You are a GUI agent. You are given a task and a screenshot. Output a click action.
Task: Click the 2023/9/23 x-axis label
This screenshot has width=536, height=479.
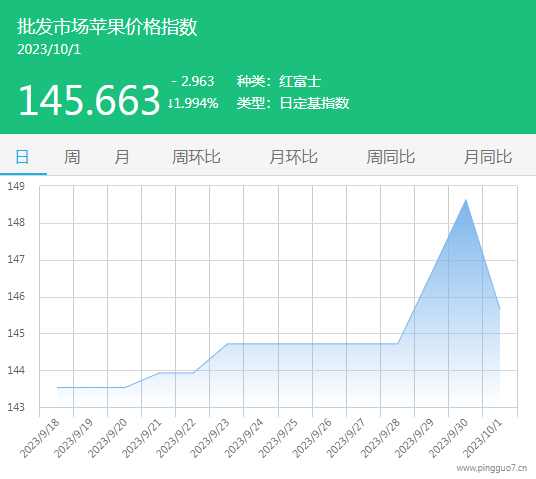pyautogui.click(x=210, y=438)
